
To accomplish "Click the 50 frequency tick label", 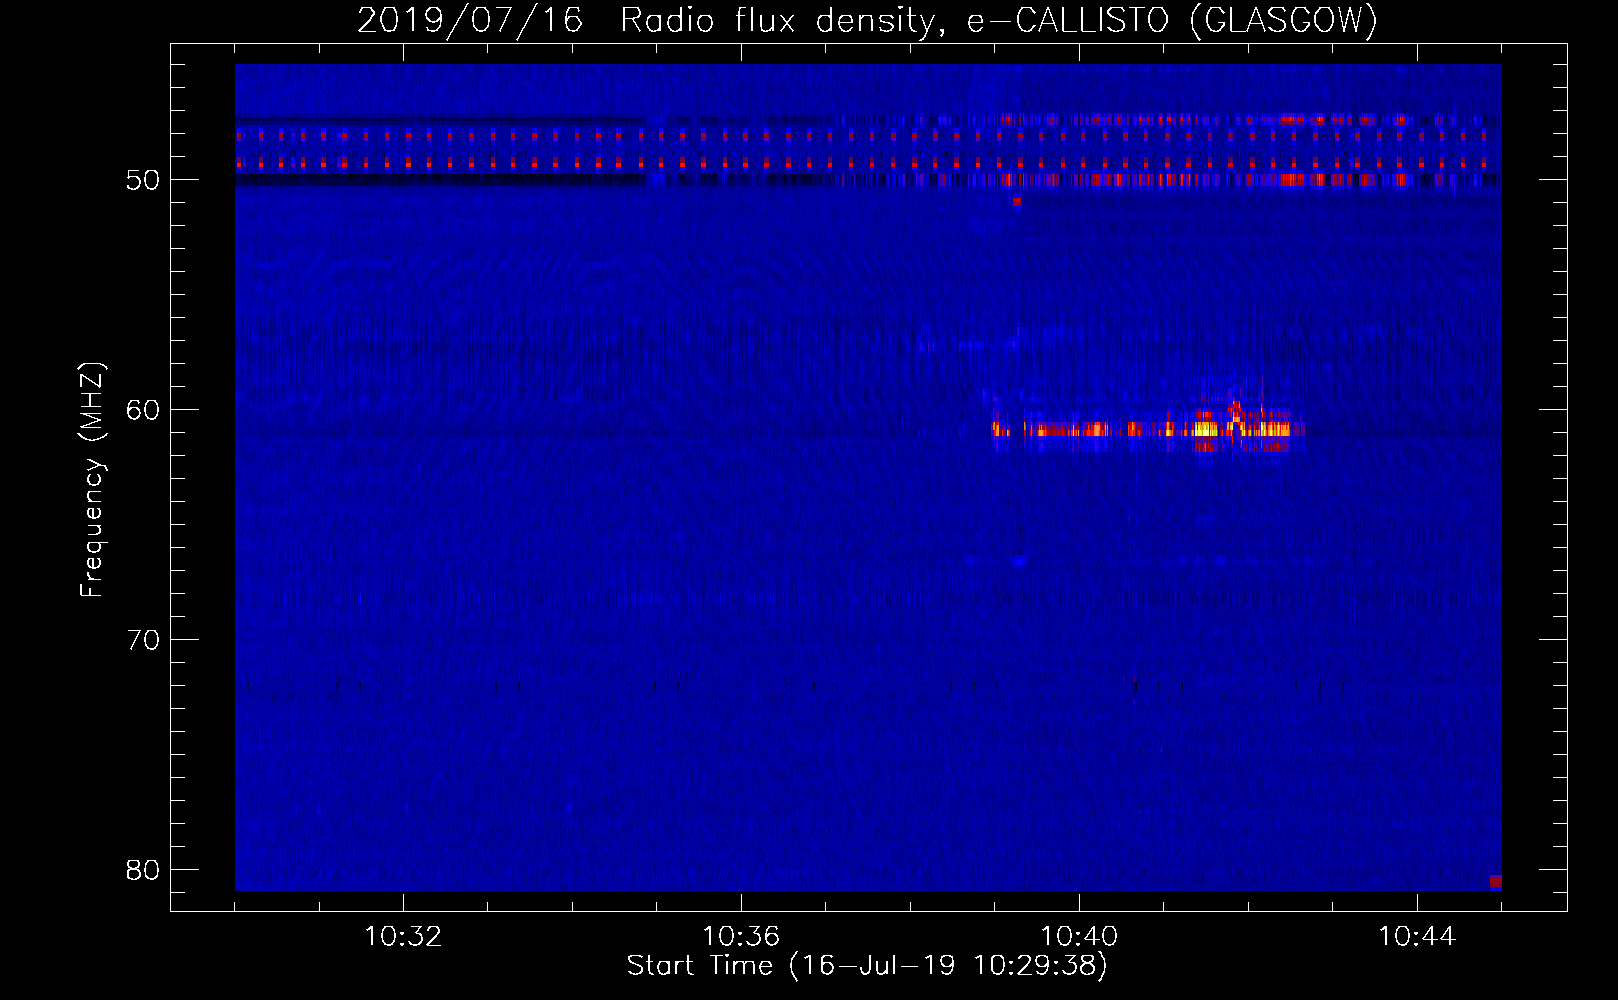I will pyautogui.click(x=143, y=180).
